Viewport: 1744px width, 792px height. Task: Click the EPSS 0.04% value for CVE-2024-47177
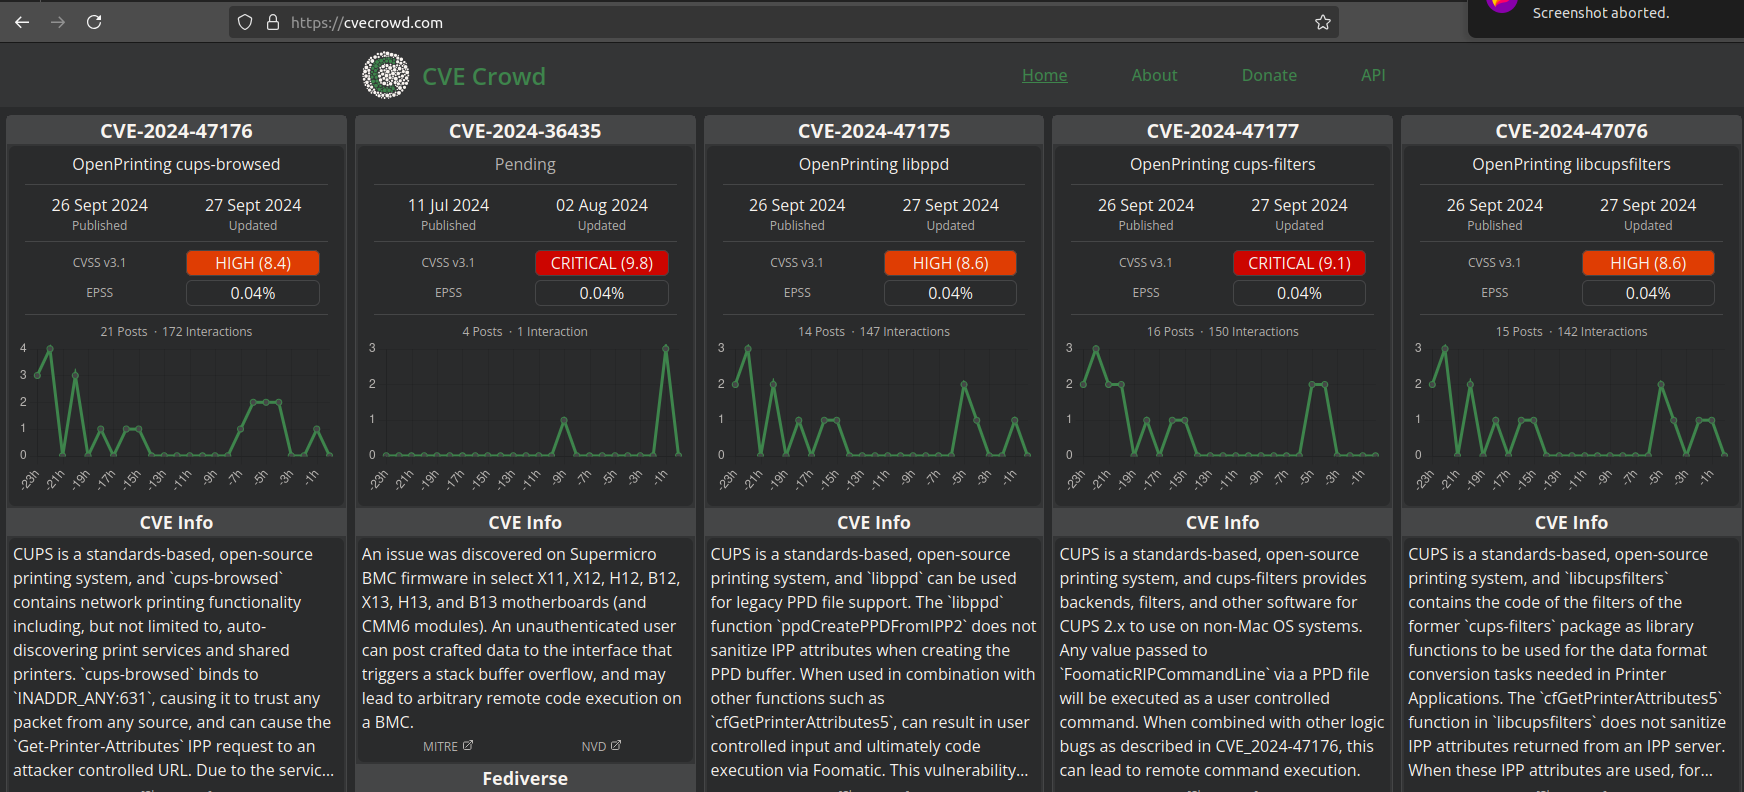coord(1299,293)
